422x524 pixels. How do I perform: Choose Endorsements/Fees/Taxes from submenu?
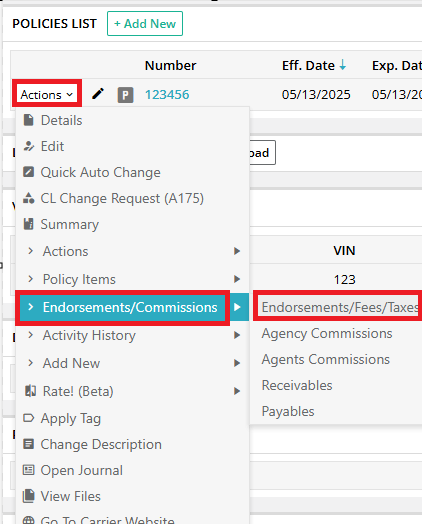click(x=338, y=307)
